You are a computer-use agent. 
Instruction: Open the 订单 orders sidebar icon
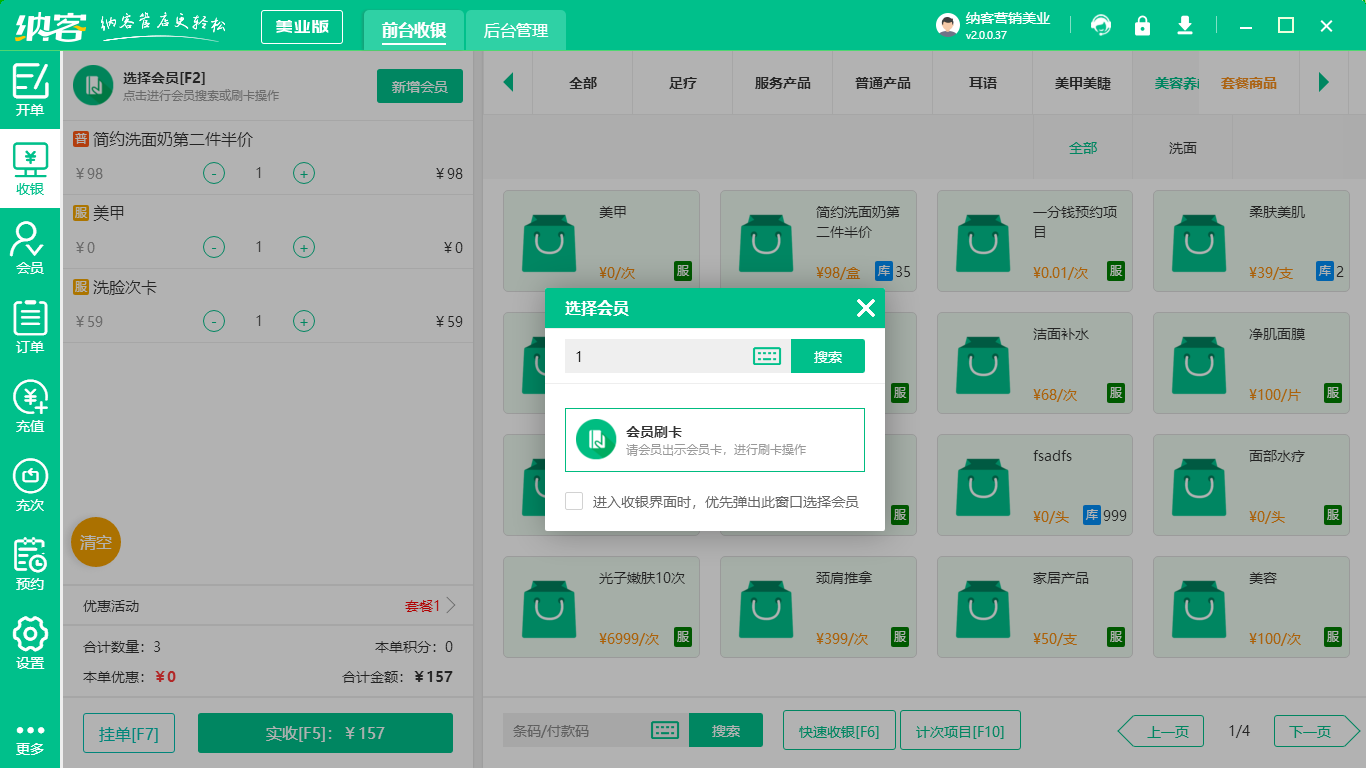pyautogui.click(x=30, y=326)
